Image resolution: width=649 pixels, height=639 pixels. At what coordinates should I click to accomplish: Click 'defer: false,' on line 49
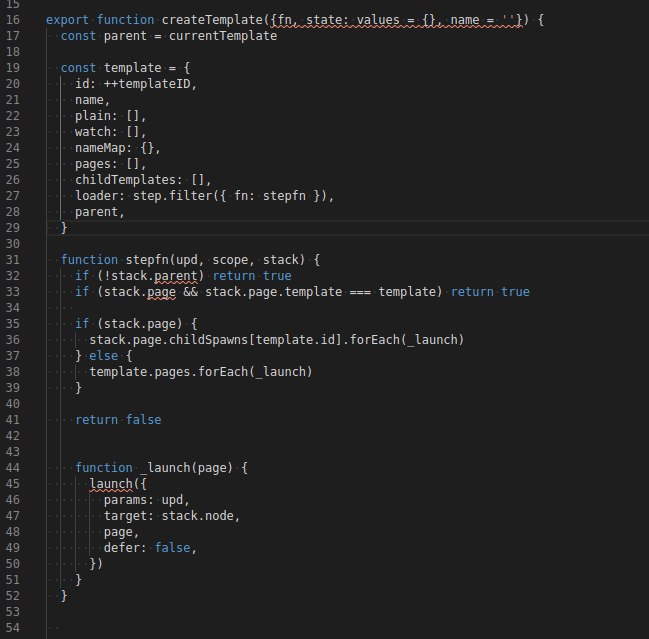pyautogui.click(x=150, y=548)
